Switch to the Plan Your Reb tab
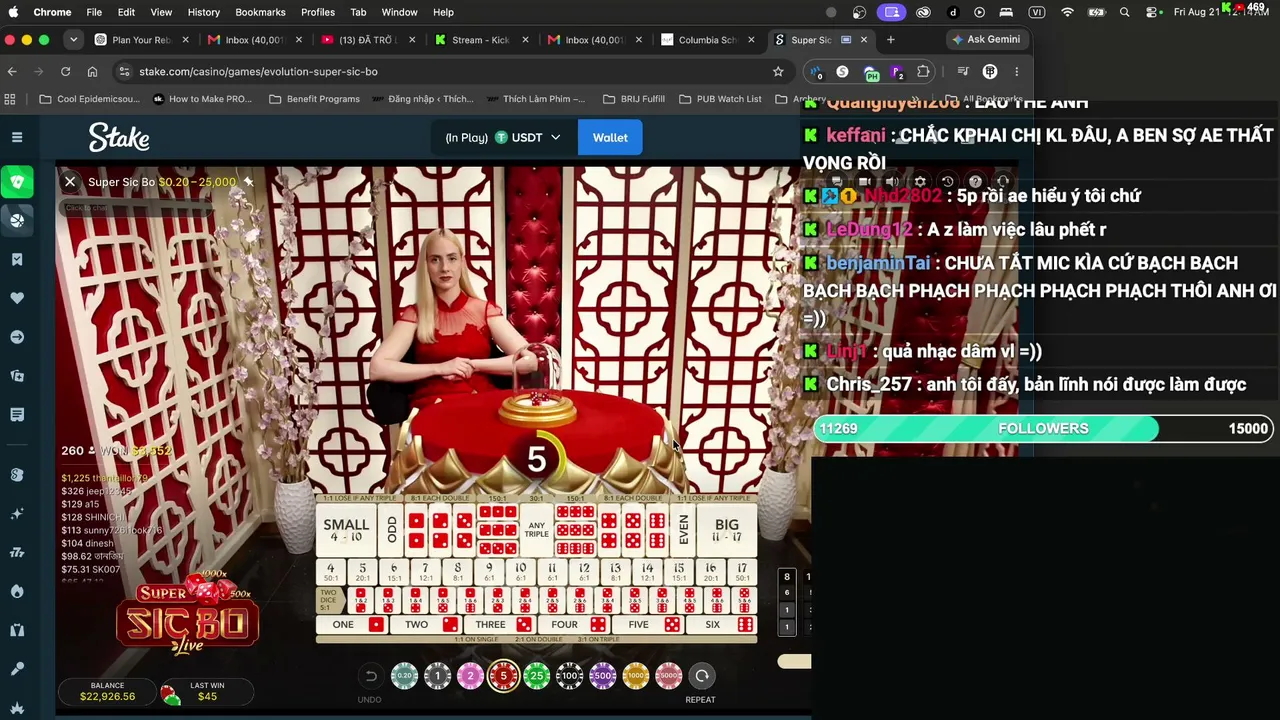 pos(143,40)
